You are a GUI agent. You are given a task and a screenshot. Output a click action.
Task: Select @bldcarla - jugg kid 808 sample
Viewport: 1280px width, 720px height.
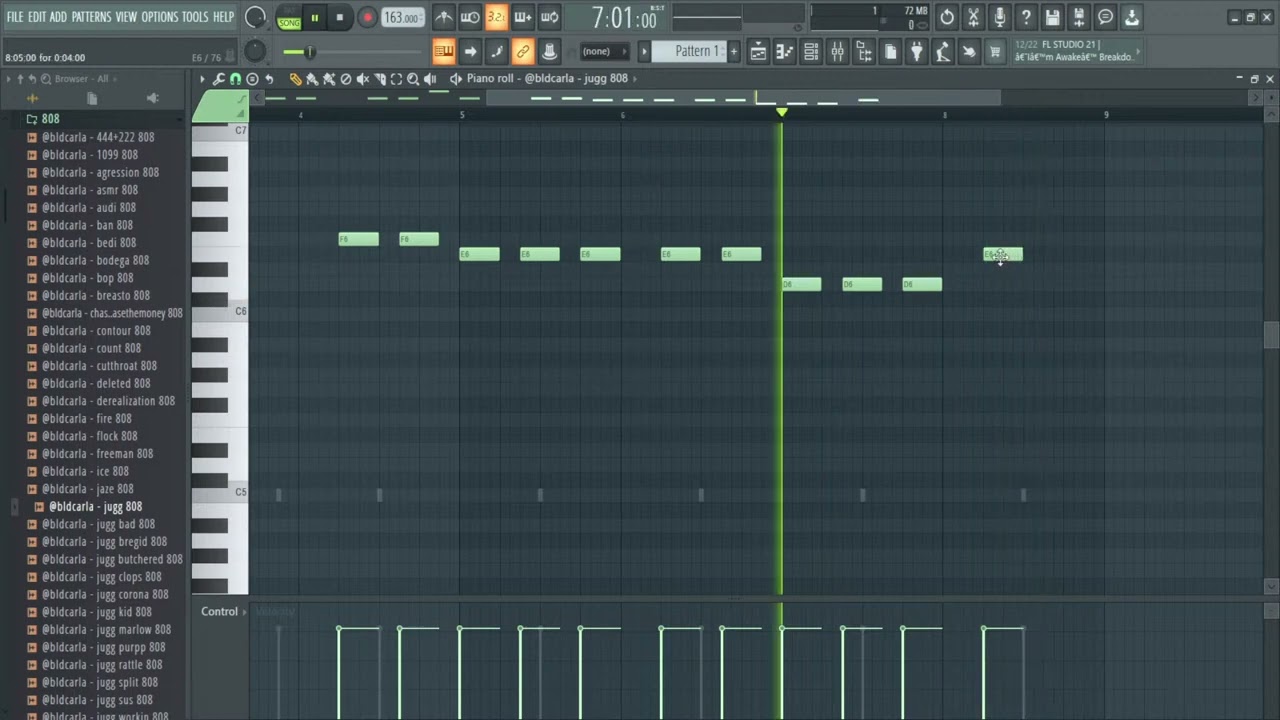[x=97, y=612]
